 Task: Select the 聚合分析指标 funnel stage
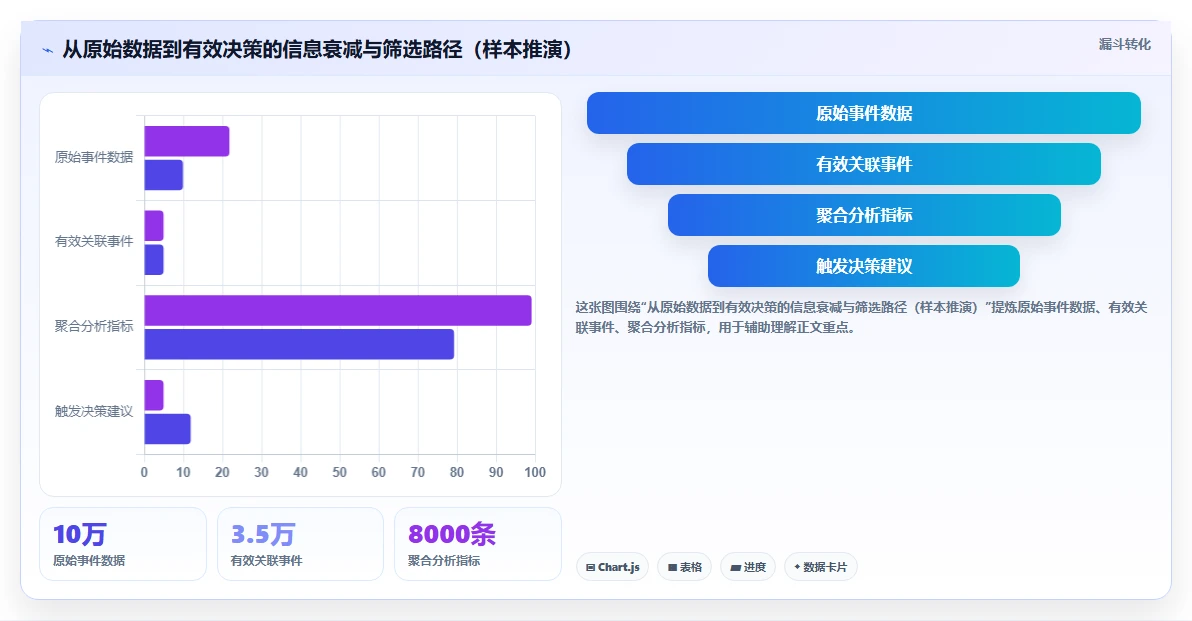(x=864, y=215)
